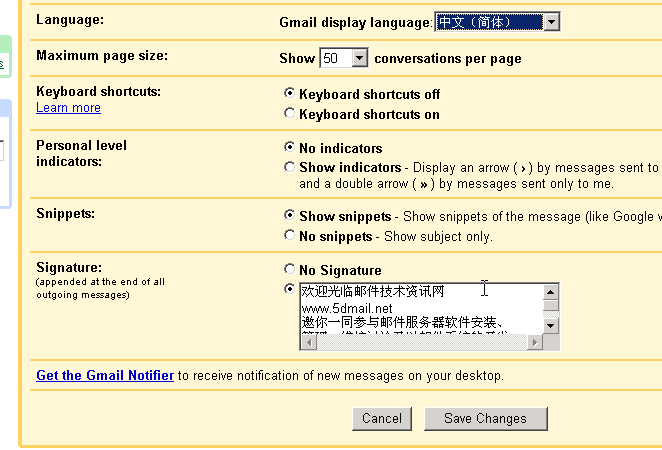Click the signature vertical scrollbar thumb
Image resolution: width=662 pixels, height=450 pixels.
tap(551, 305)
